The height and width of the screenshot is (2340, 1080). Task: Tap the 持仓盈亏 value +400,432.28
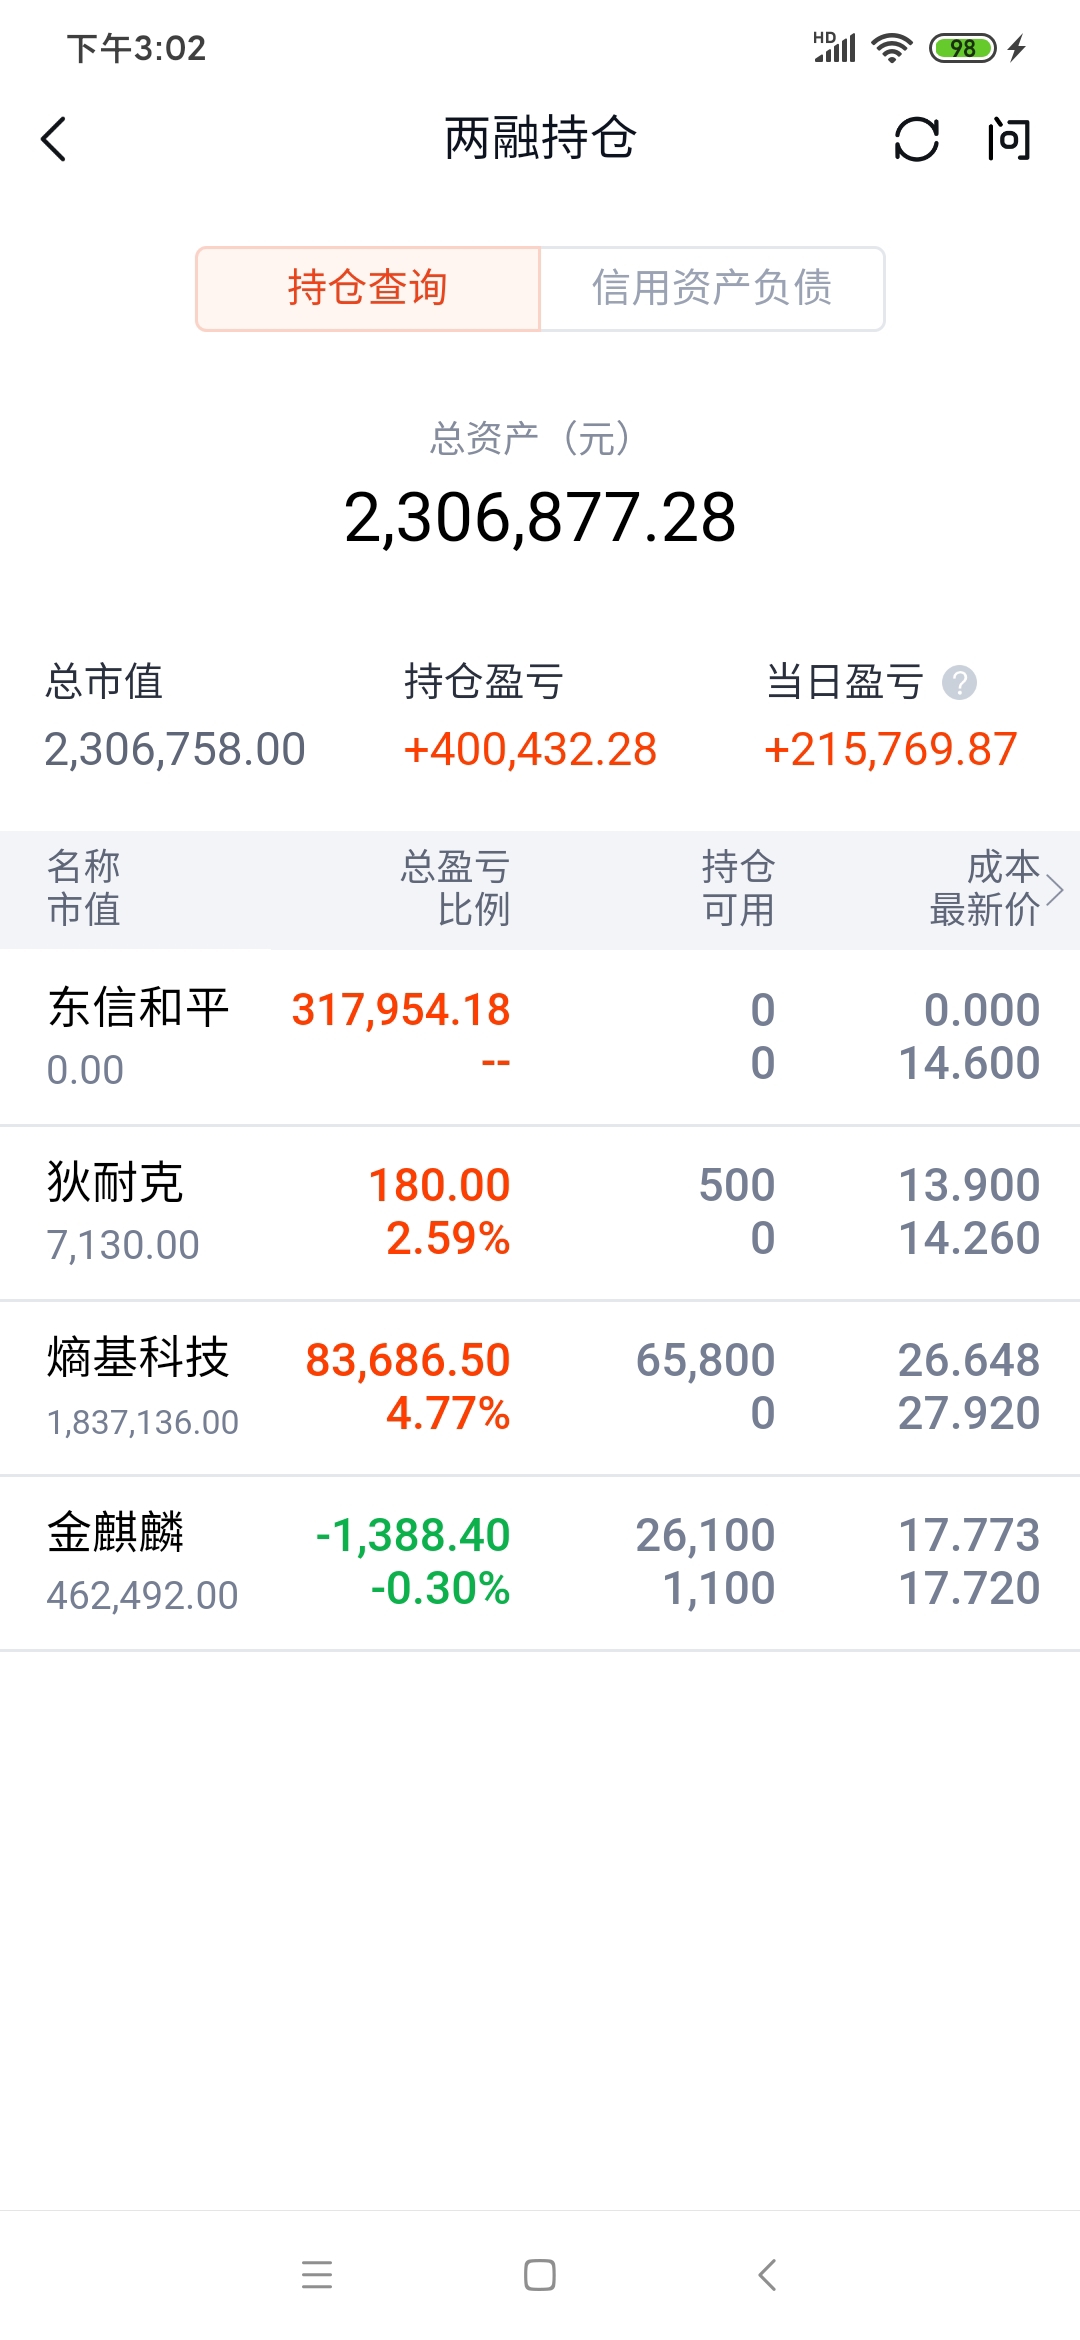tap(530, 750)
